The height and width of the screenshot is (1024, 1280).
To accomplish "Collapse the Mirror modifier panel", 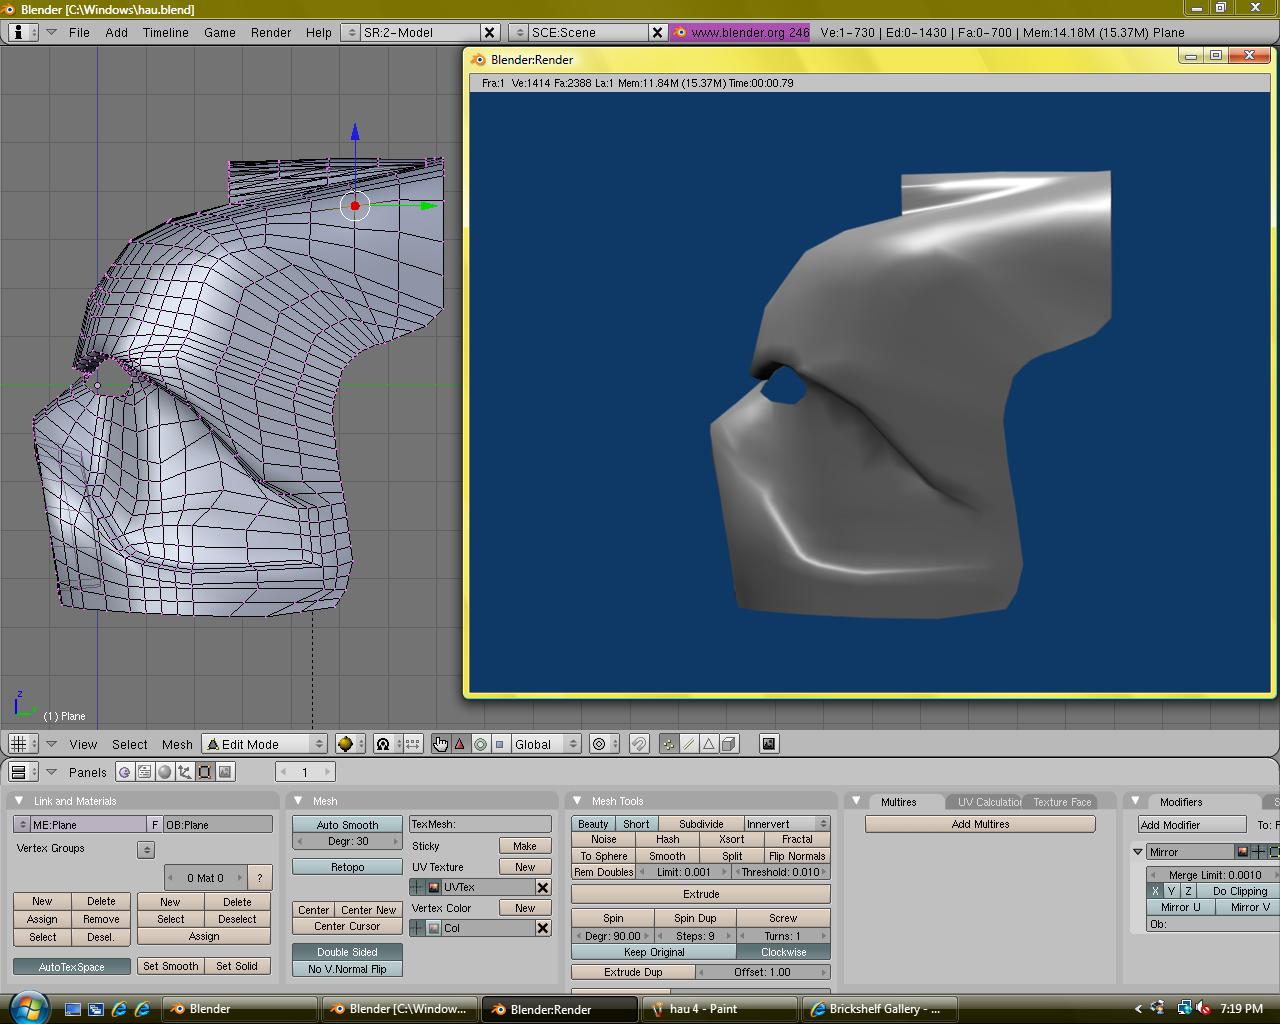I will pyautogui.click(x=1138, y=852).
